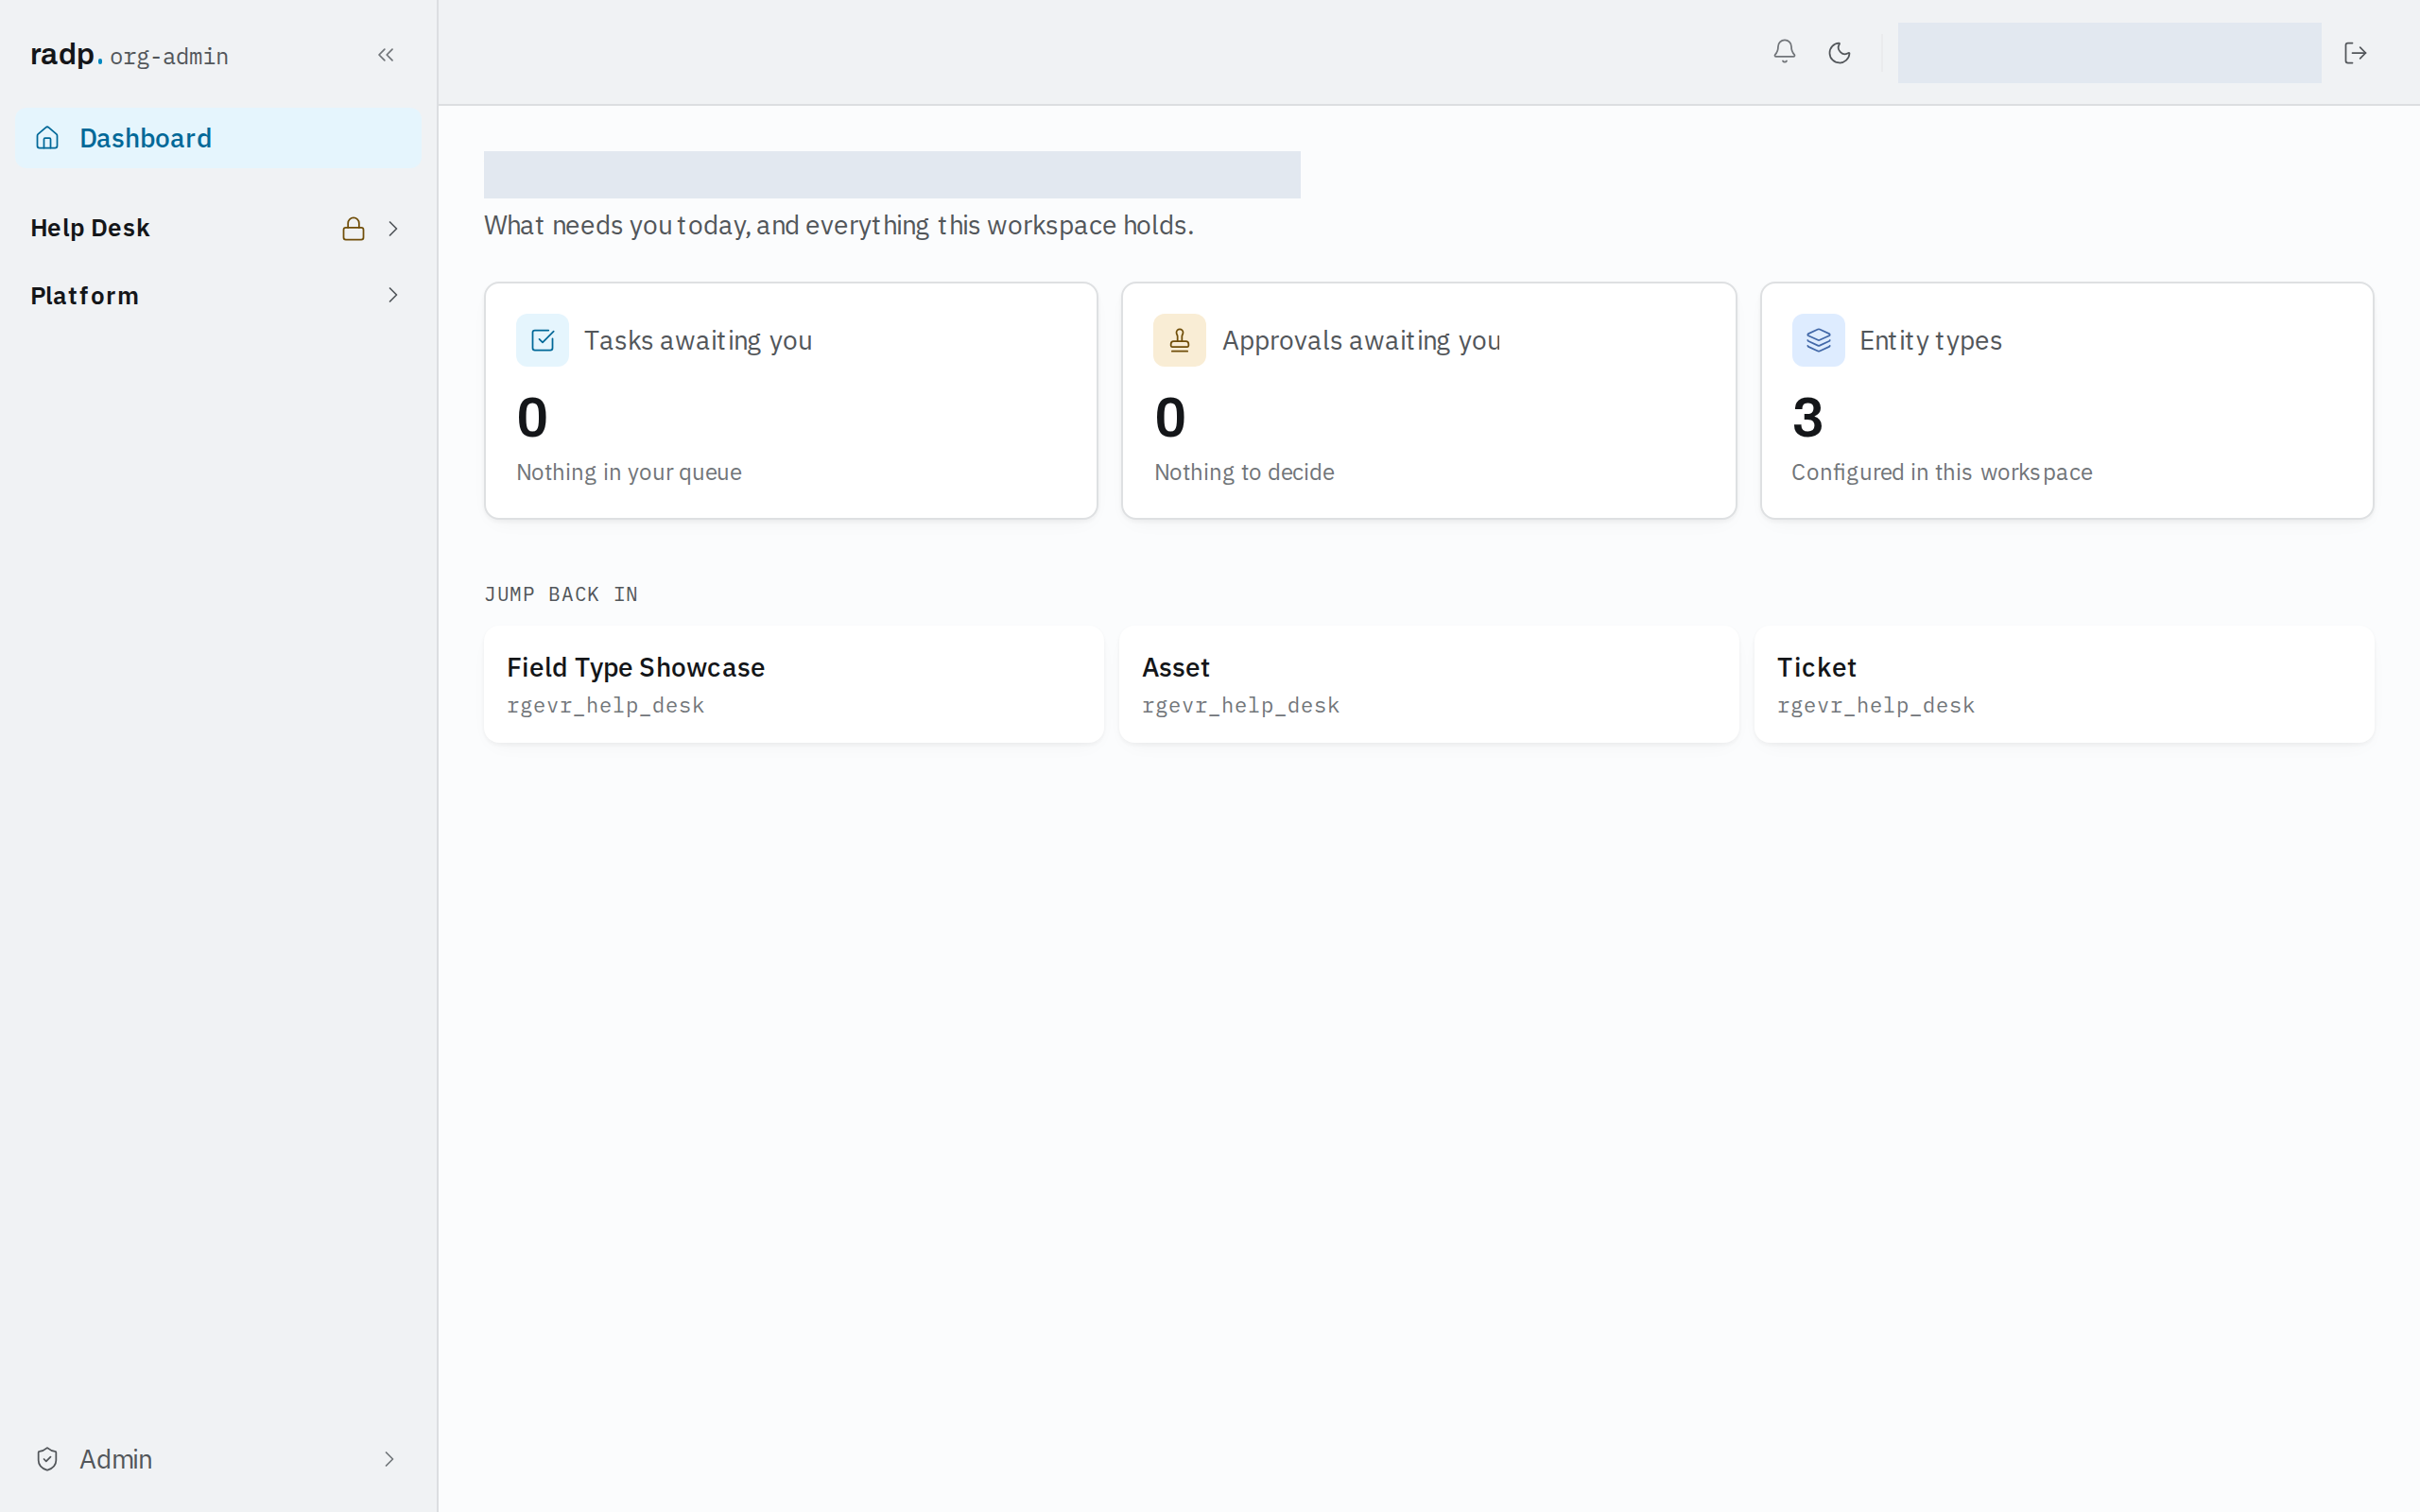Open the Asset entity card

[1429, 684]
